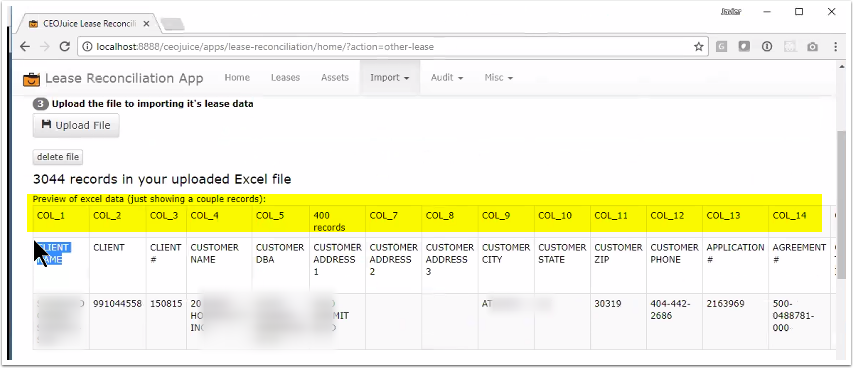Click the 2163969 application cell
This screenshot has width=853, height=368.
pos(735,321)
